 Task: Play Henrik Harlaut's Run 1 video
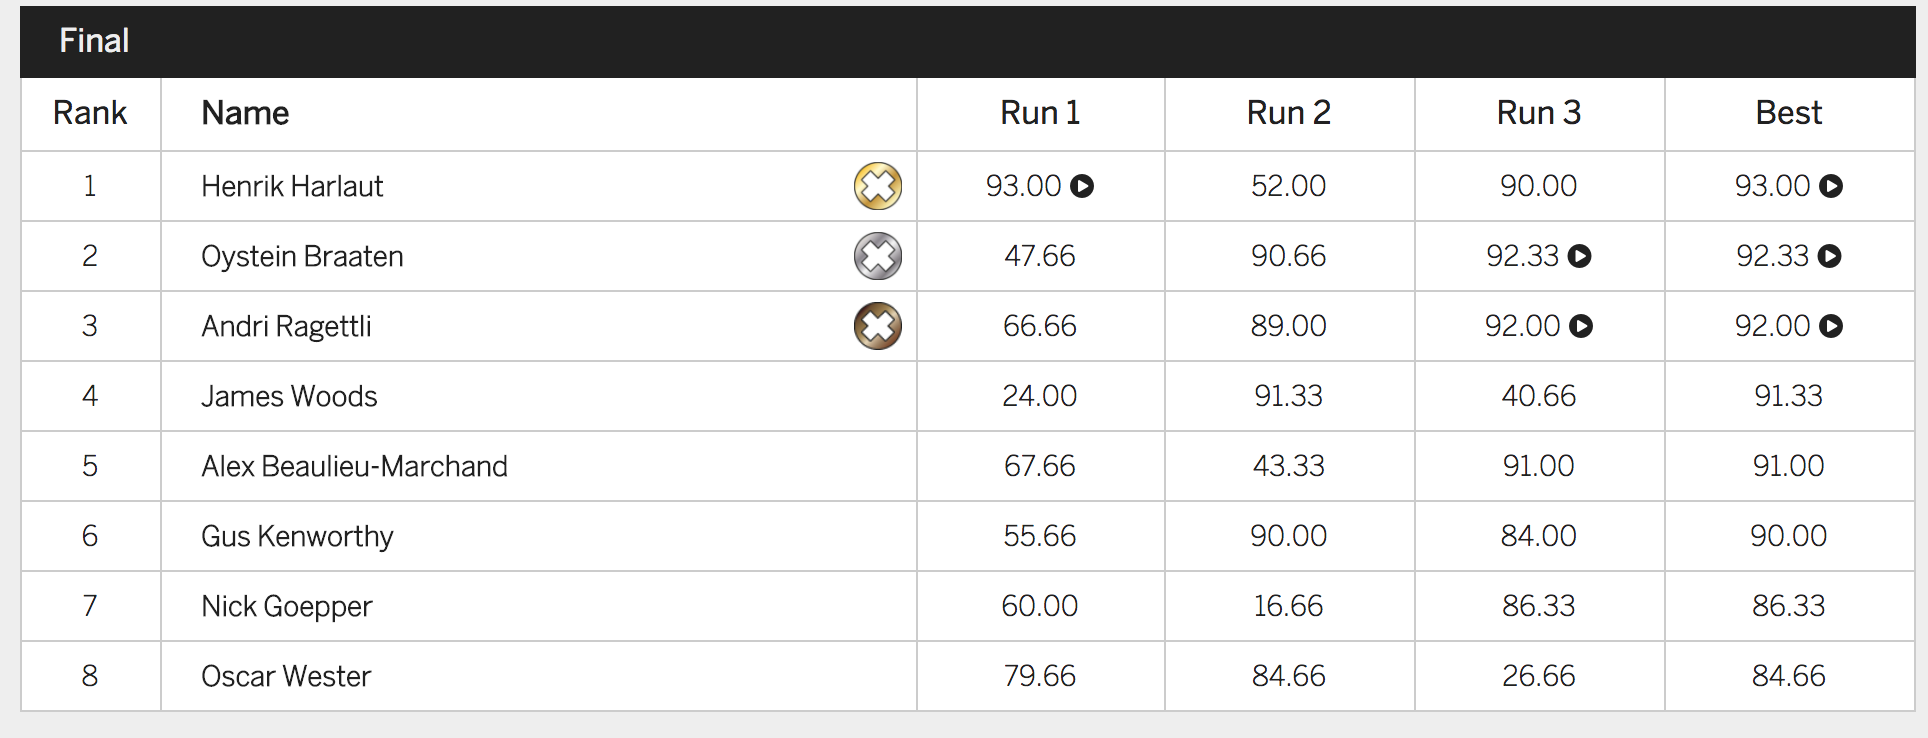1082,186
